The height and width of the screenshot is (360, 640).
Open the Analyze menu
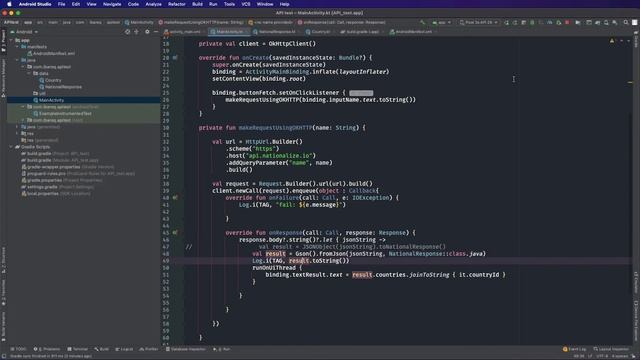coord(153,4)
